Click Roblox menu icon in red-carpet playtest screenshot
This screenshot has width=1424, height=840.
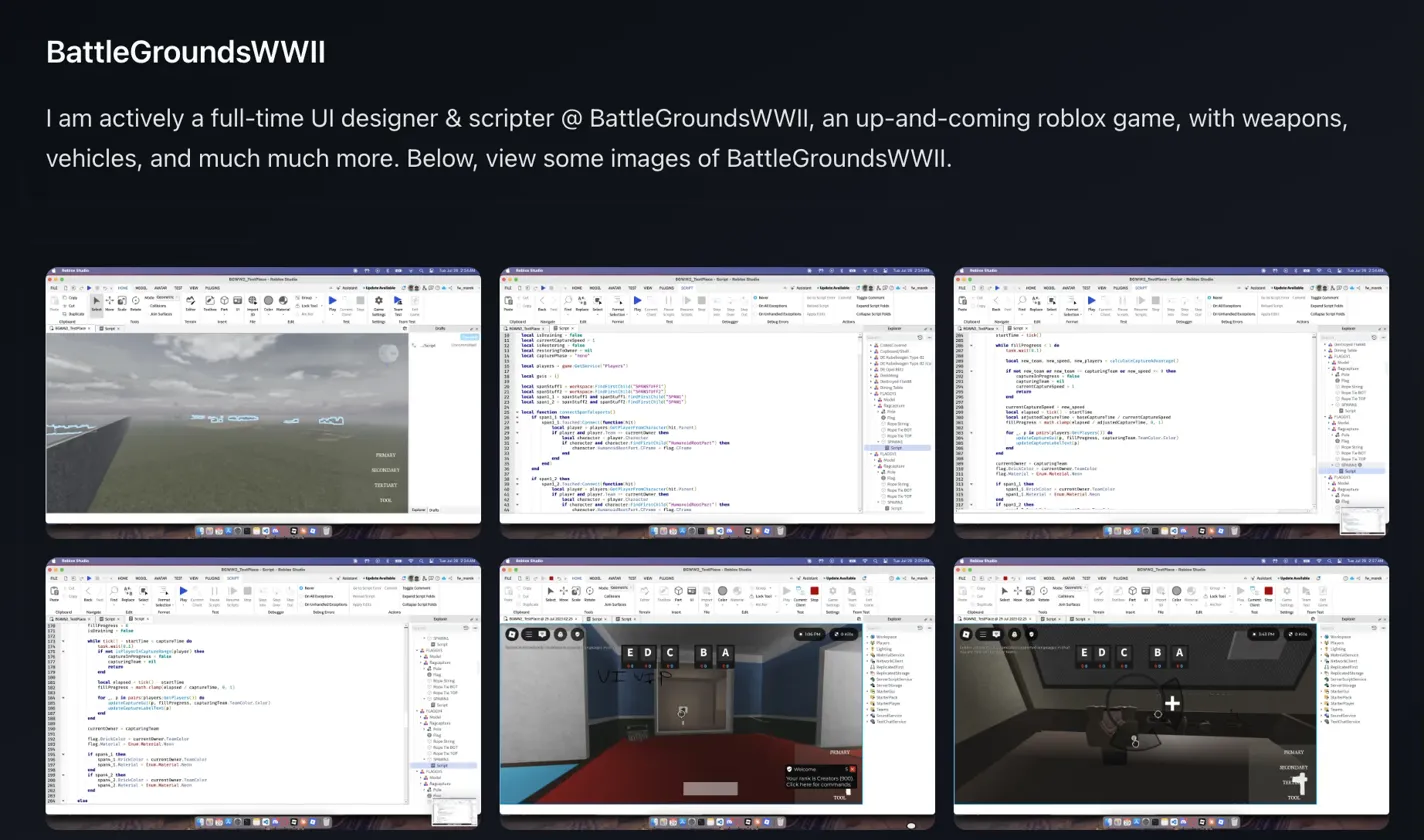(x=511, y=634)
